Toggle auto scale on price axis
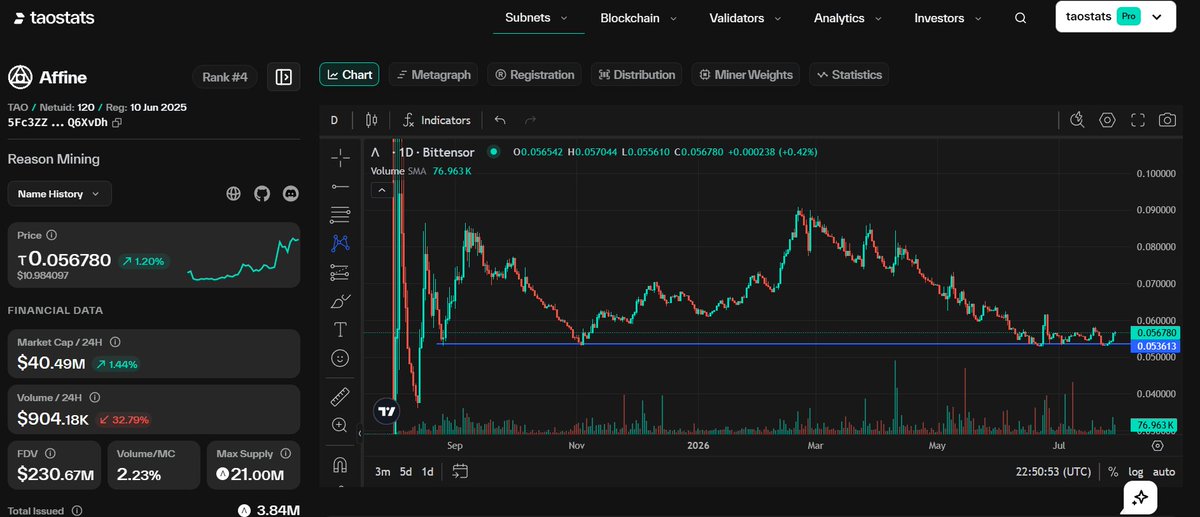 point(1164,472)
